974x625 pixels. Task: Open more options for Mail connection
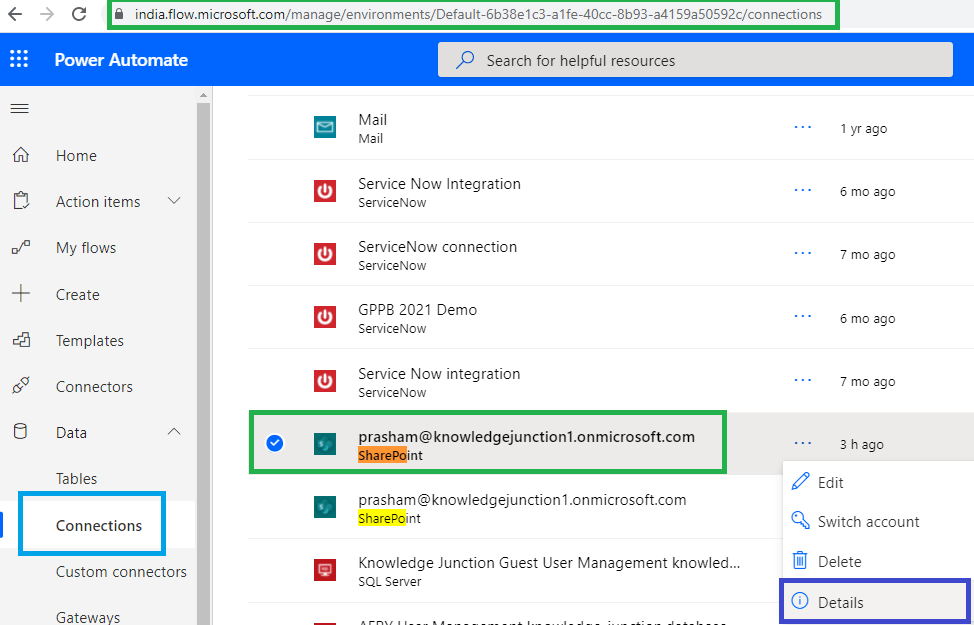pos(803,127)
